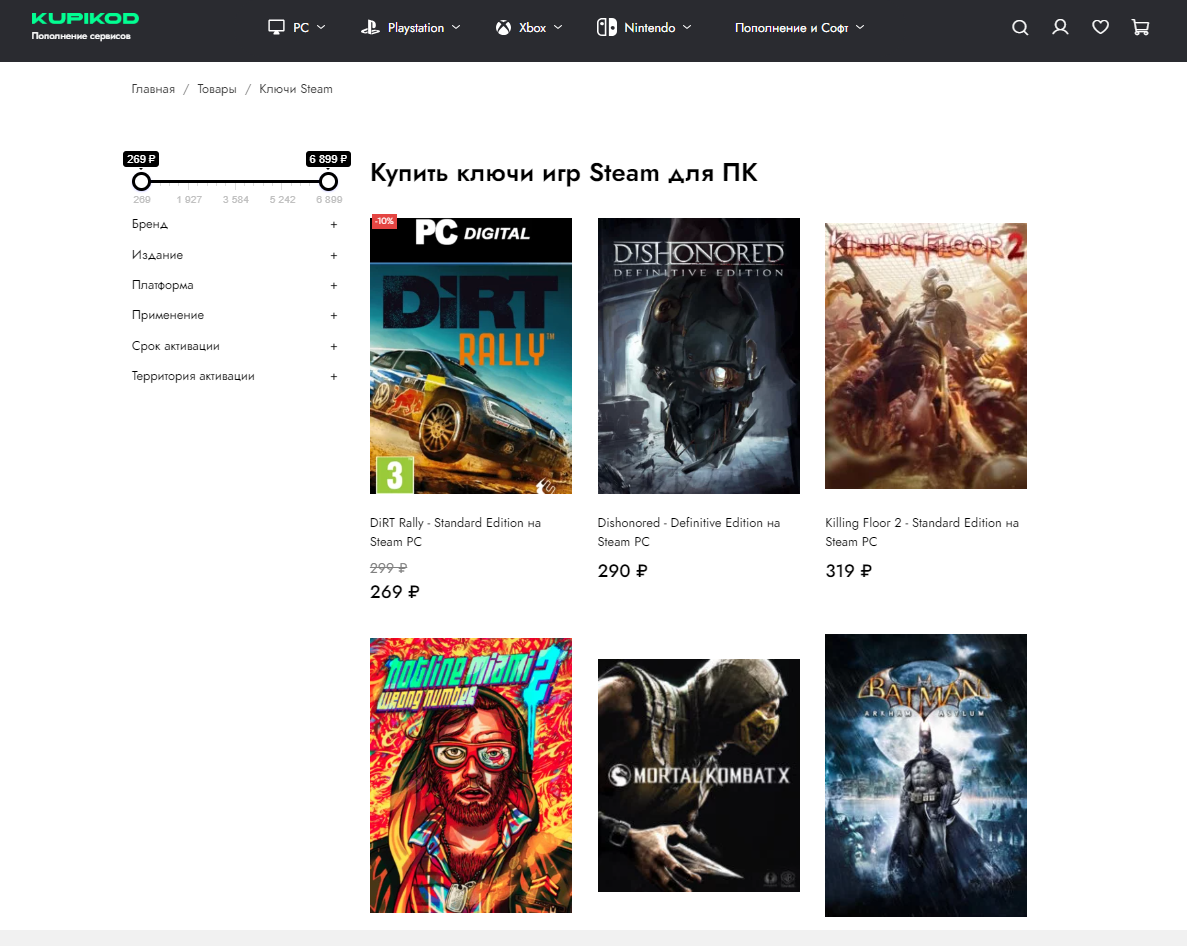Expand Playstation menu chevron arrow
The image size is (1187, 946).
tap(456, 27)
